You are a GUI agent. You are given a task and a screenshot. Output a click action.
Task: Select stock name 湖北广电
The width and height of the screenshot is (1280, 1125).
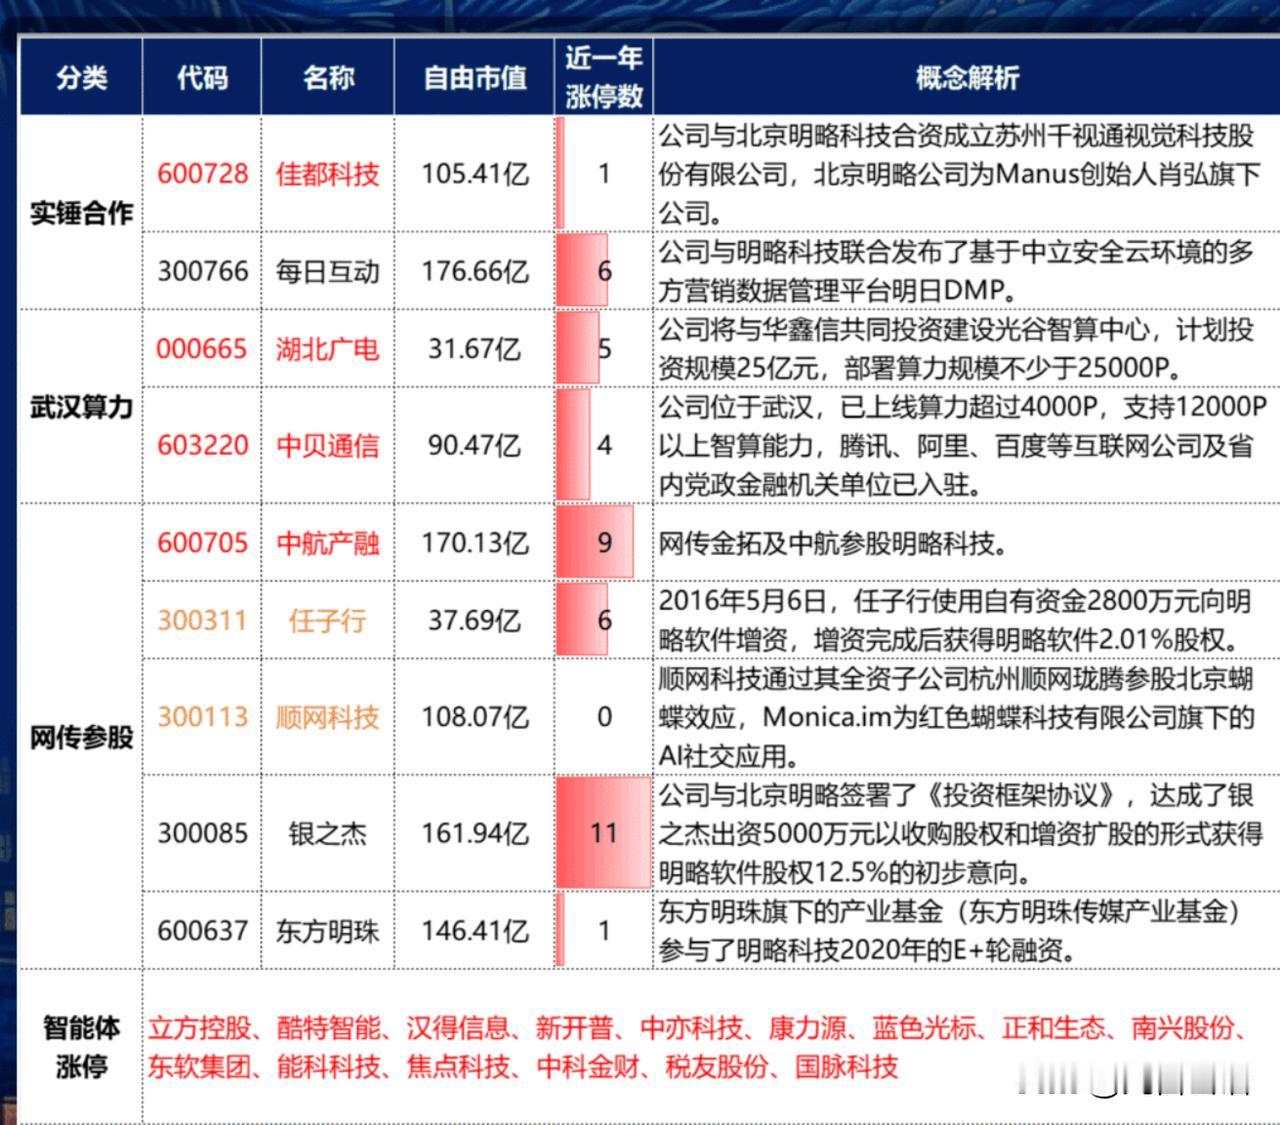point(328,349)
